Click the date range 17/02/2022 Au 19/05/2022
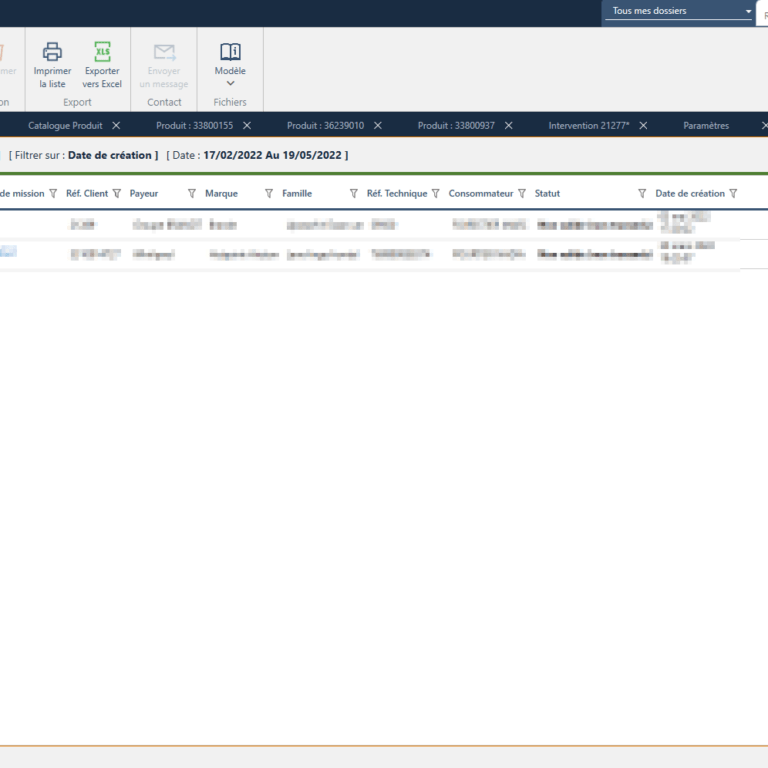Viewport: 768px width, 768px height. (x=272, y=156)
